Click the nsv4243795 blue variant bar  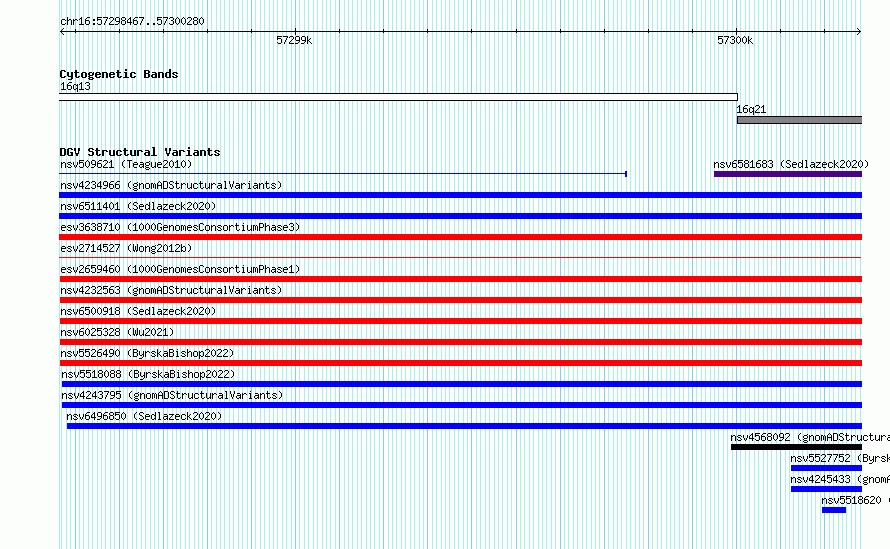tap(461, 405)
